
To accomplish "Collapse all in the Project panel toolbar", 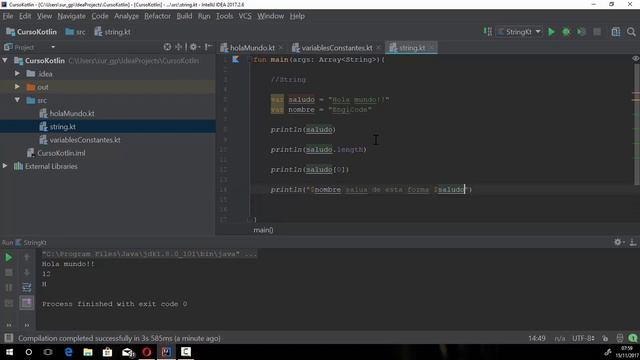I will [x=179, y=47].
